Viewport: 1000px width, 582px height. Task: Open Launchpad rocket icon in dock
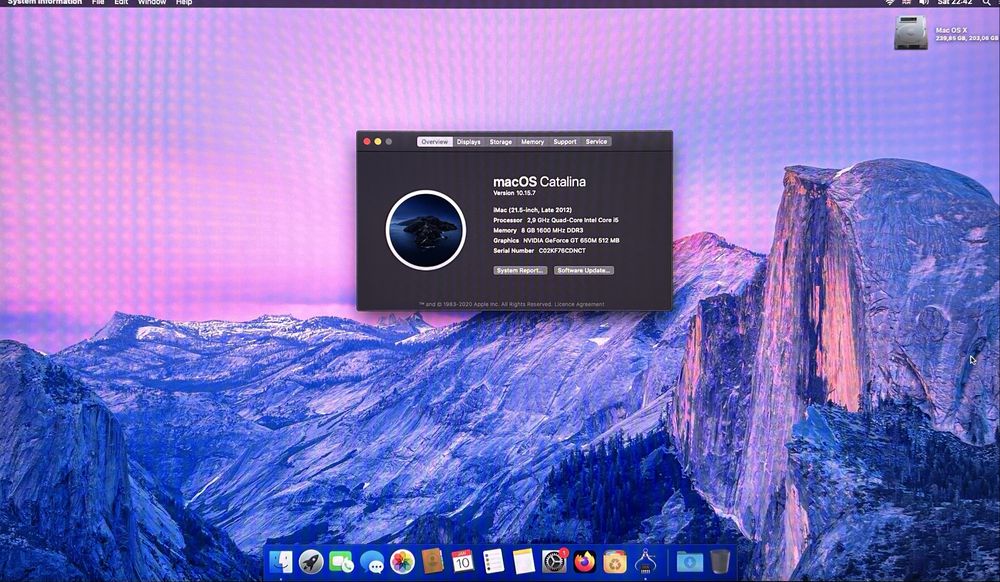click(x=311, y=562)
